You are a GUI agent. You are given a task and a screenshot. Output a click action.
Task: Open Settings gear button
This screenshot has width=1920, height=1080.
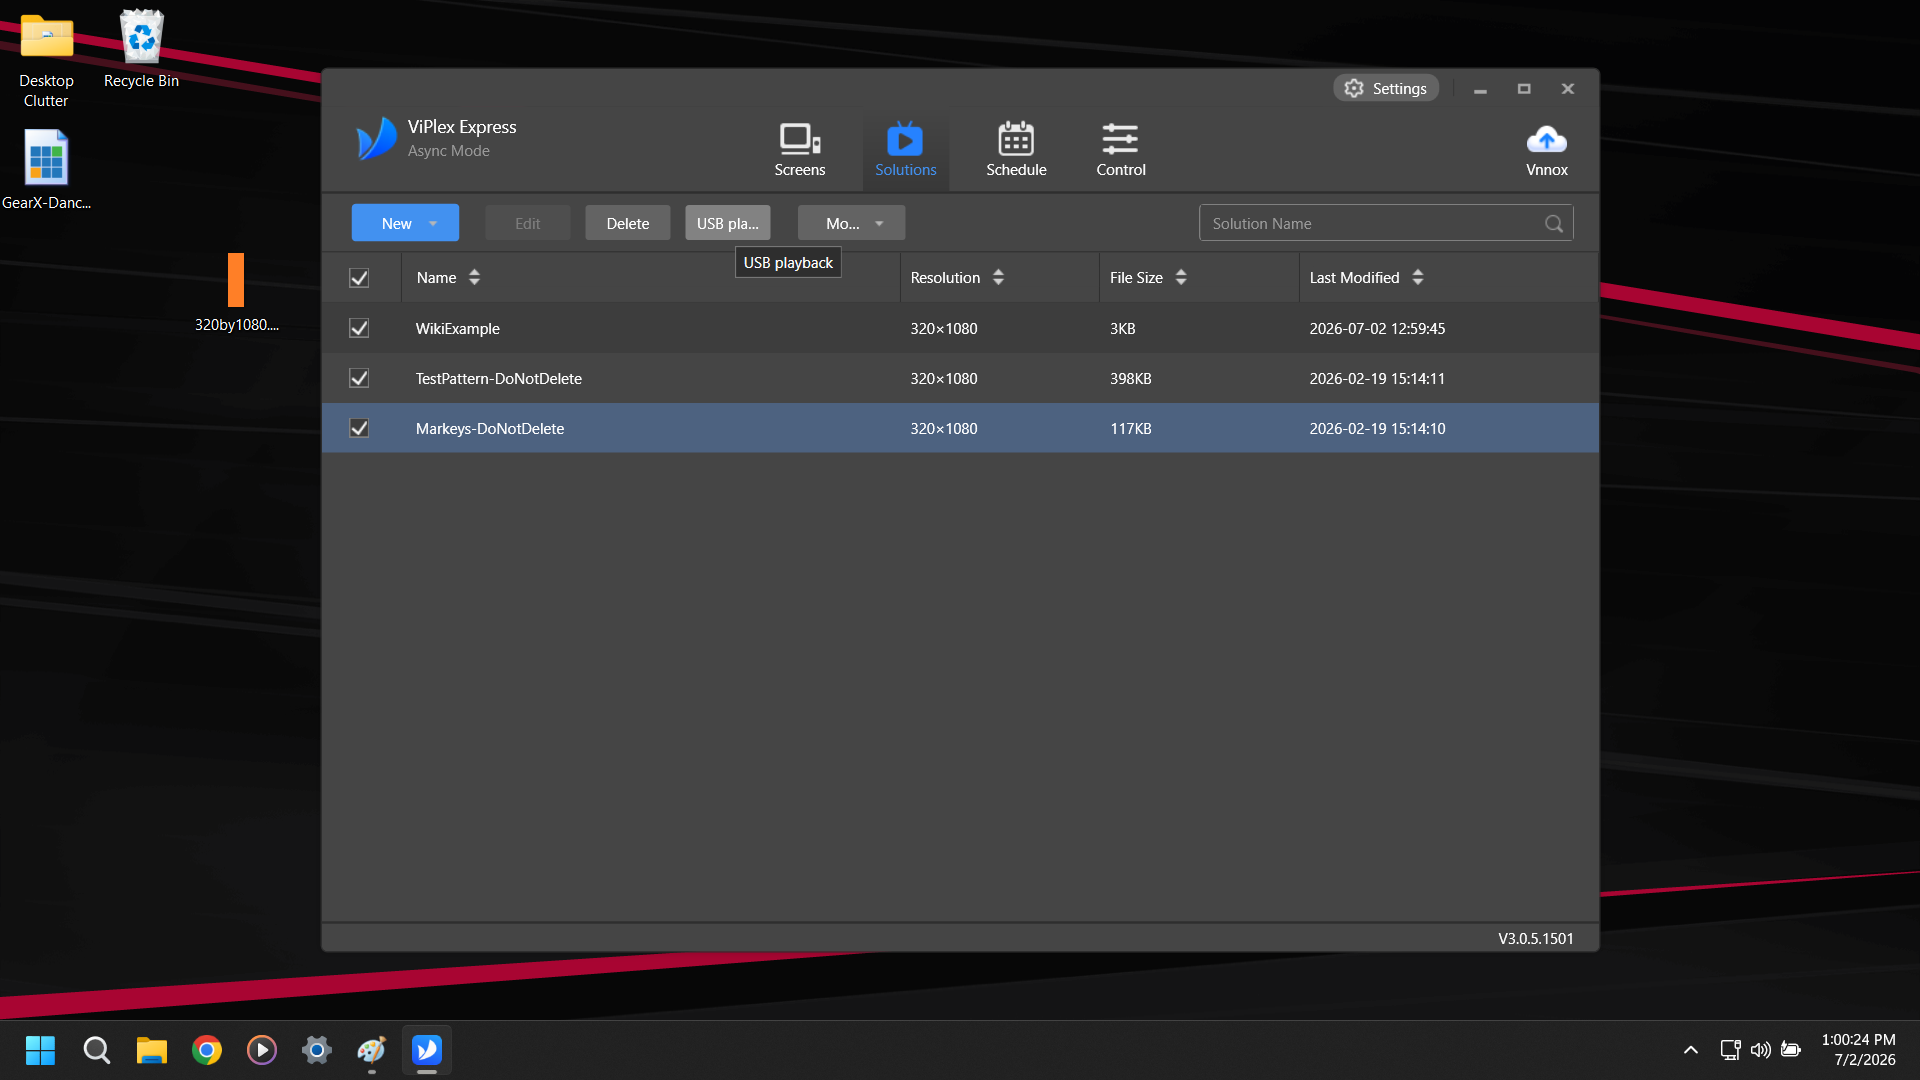click(1385, 88)
